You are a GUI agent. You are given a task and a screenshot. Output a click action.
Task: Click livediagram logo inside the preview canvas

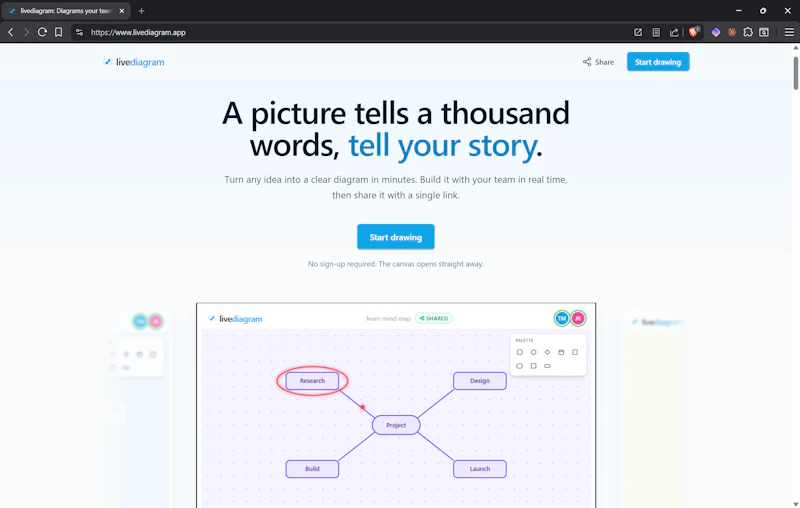point(235,319)
